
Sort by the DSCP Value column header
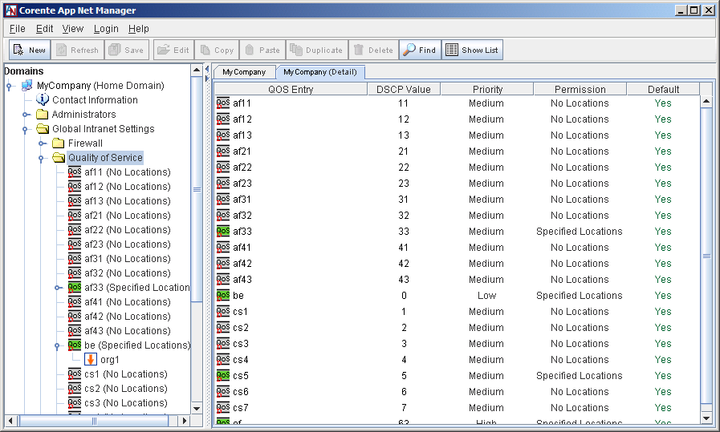404,89
